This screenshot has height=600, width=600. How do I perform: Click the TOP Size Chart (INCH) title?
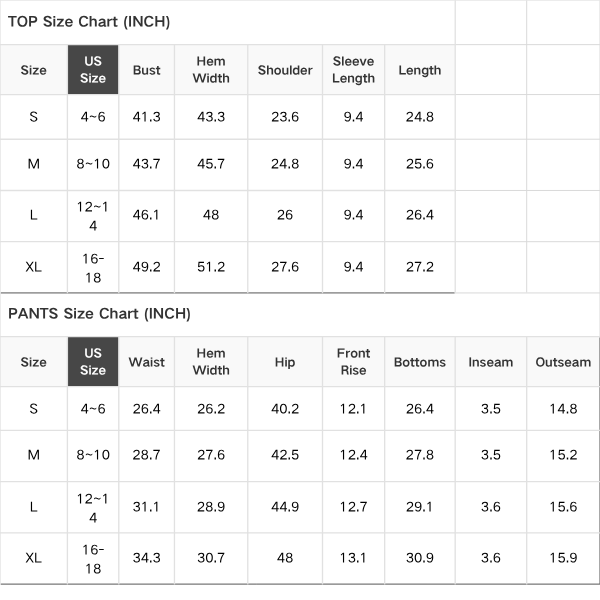(x=89, y=22)
